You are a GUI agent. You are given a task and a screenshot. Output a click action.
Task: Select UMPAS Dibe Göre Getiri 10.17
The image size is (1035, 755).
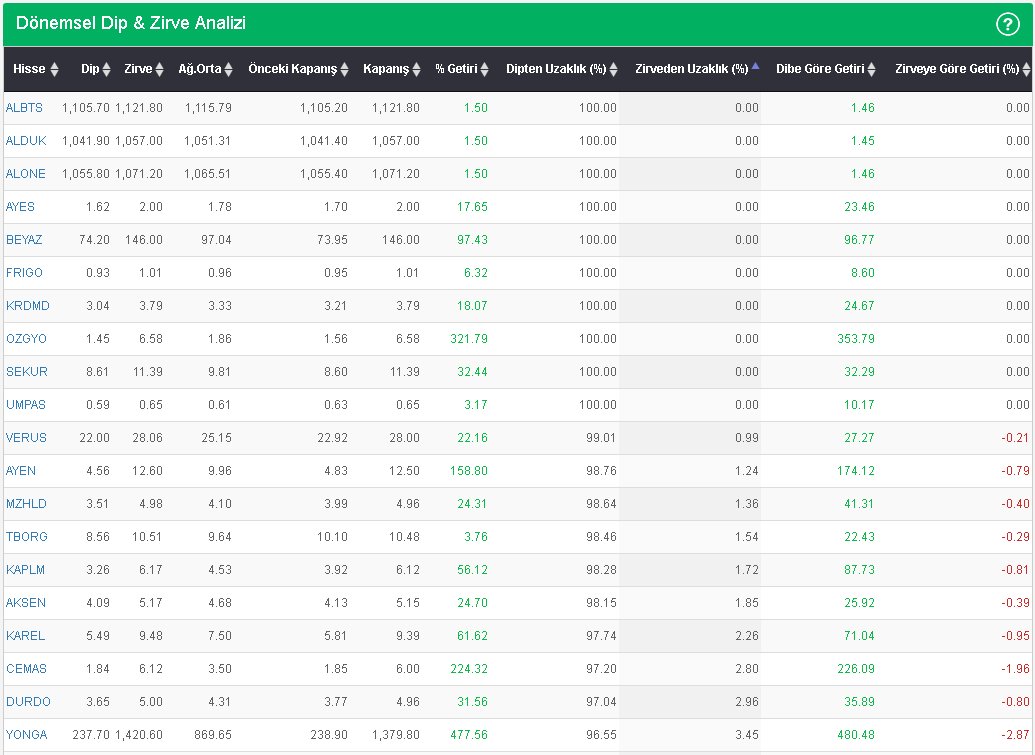tap(859, 405)
